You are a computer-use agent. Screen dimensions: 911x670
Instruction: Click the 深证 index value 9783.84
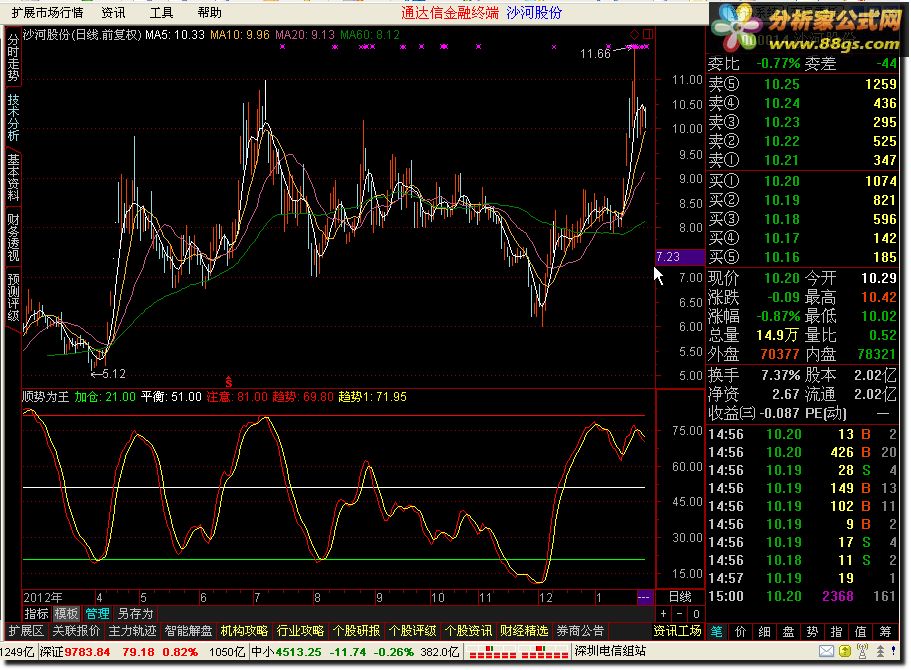point(87,652)
